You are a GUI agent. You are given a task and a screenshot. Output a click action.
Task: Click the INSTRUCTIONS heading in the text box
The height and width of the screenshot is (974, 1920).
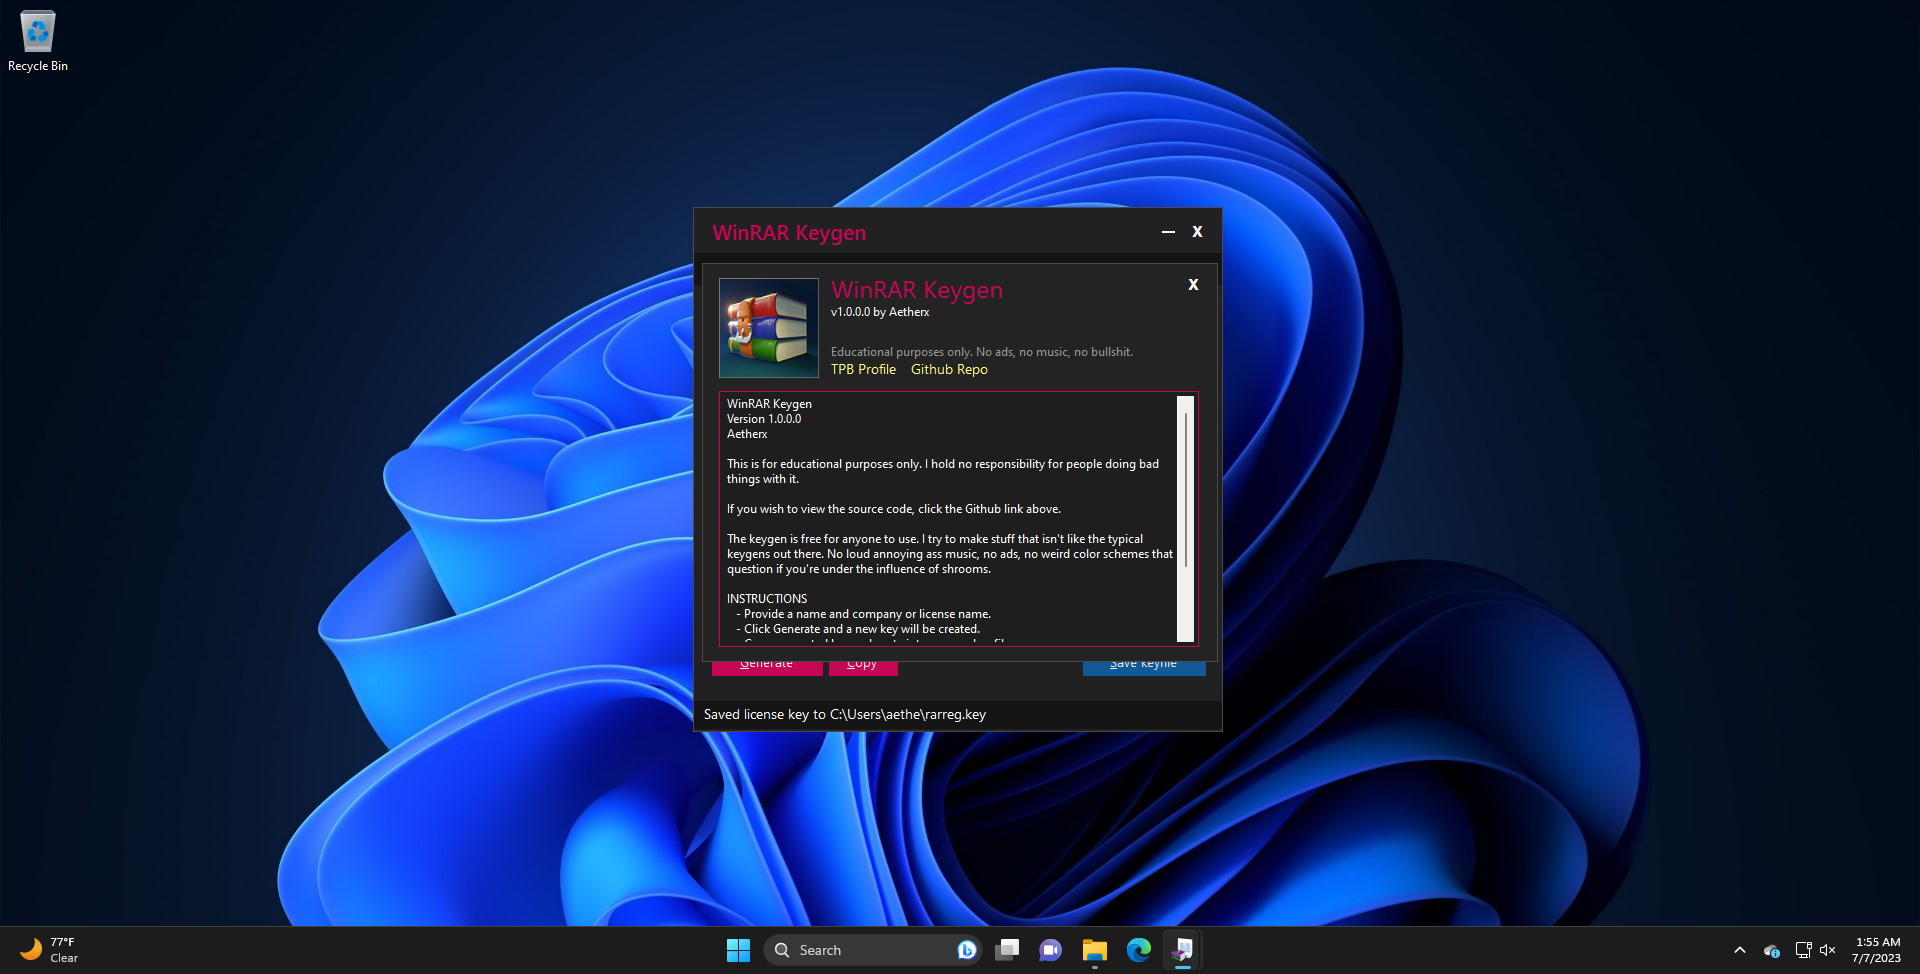pyautogui.click(x=767, y=599)
